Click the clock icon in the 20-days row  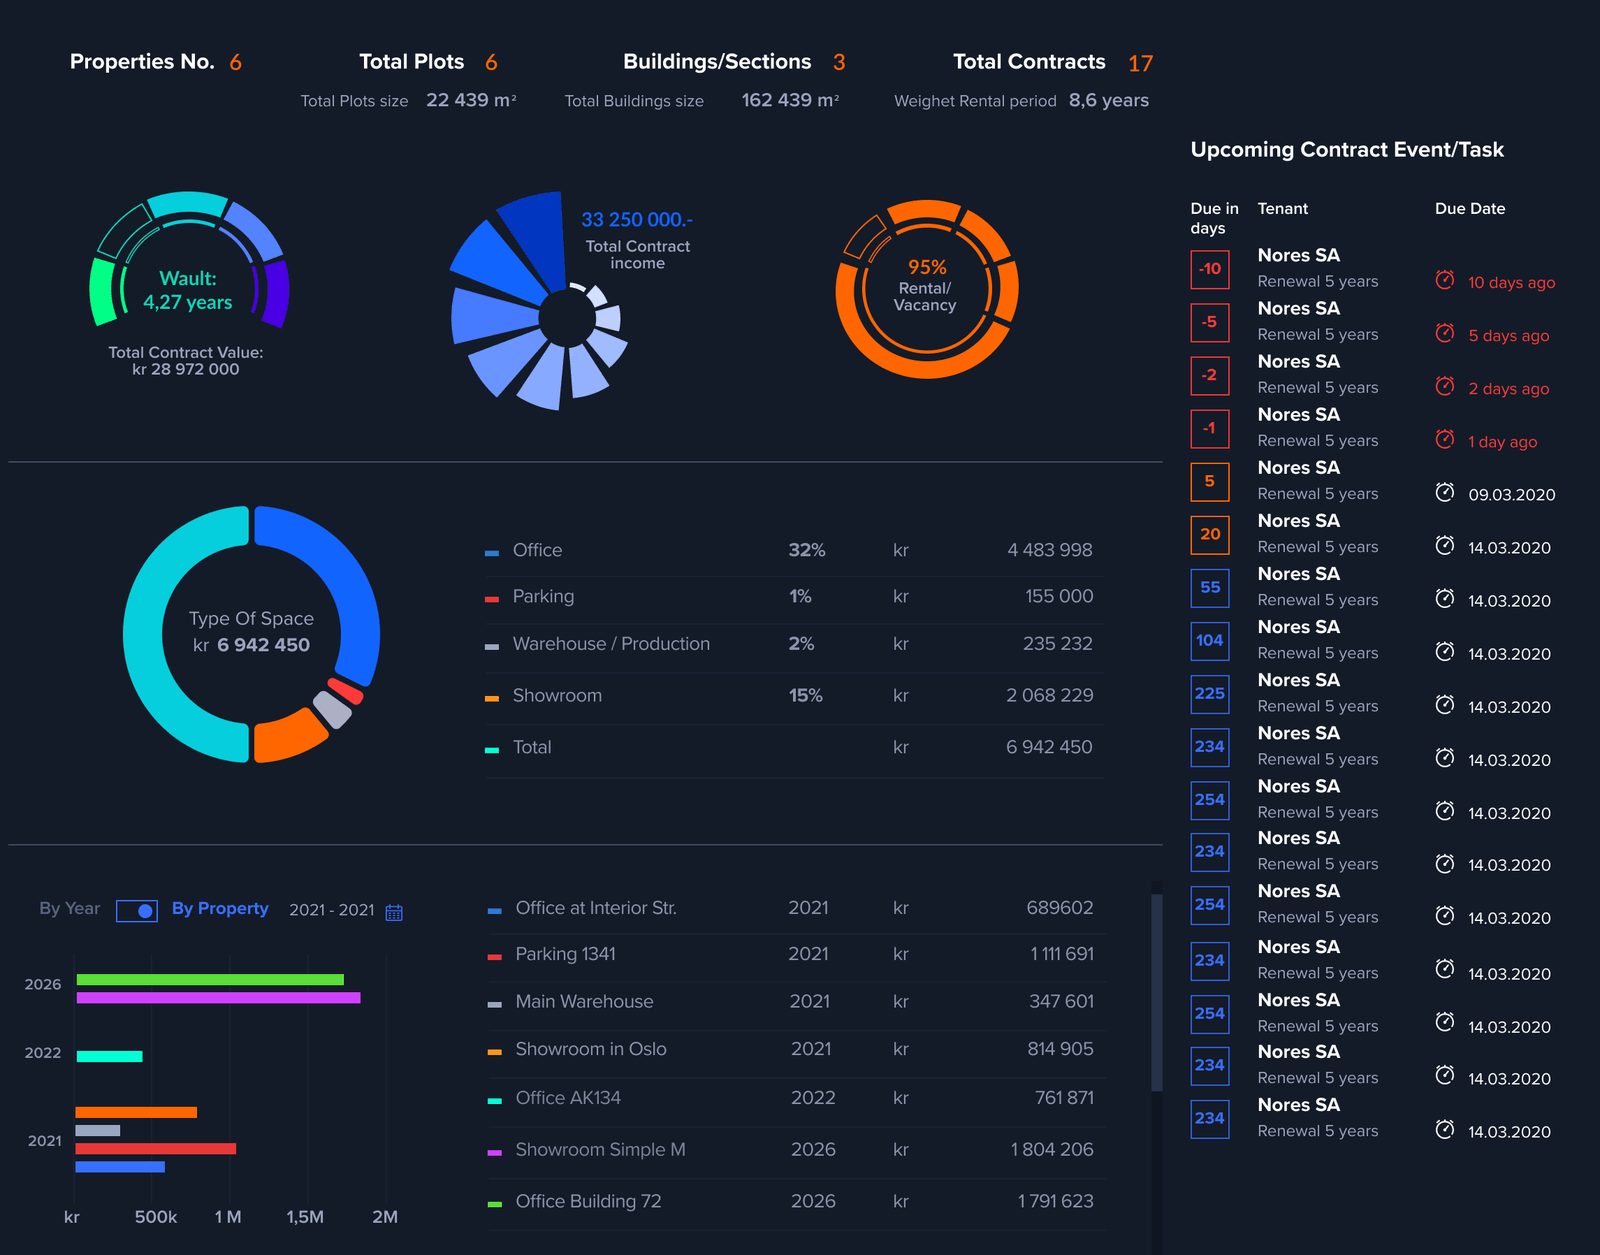(x=1445, y=545)
